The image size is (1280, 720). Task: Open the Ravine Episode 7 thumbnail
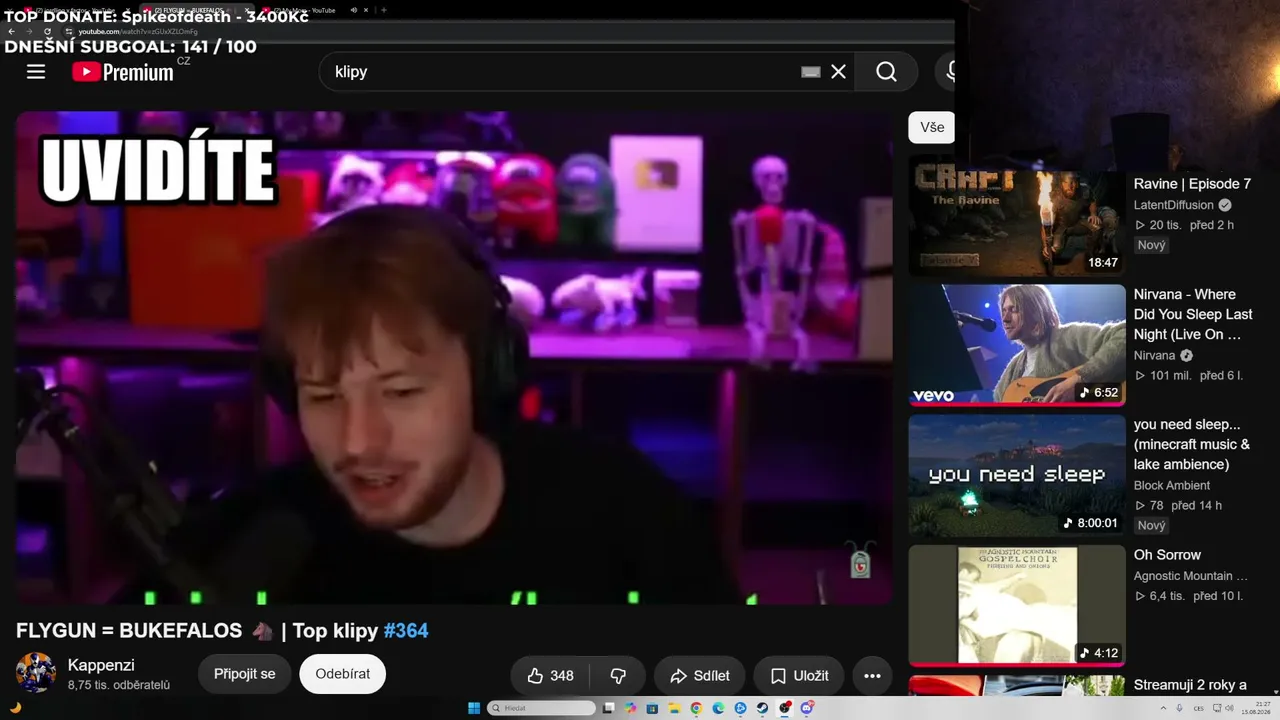[x=1017, y=216]
